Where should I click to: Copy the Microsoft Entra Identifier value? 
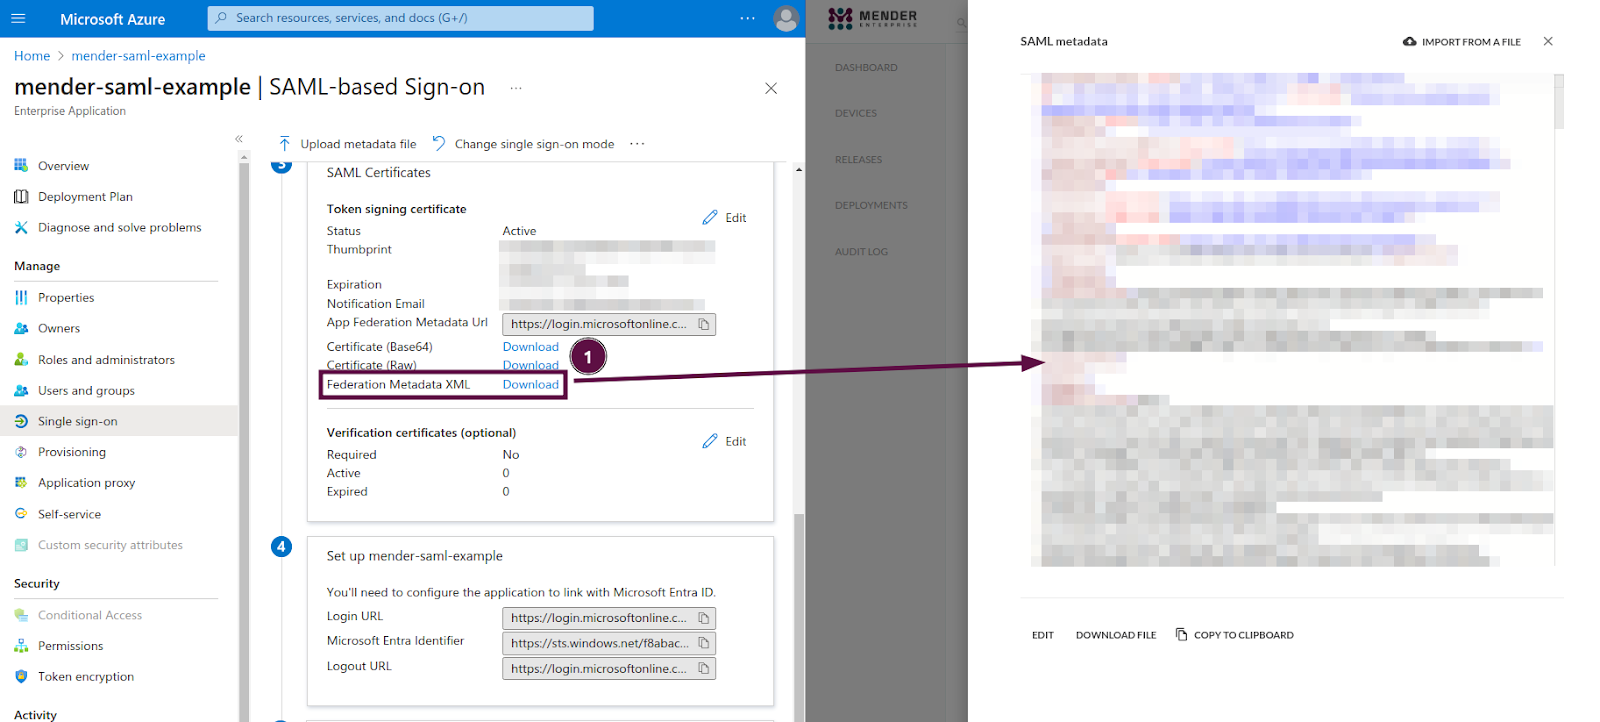(704, 643)
